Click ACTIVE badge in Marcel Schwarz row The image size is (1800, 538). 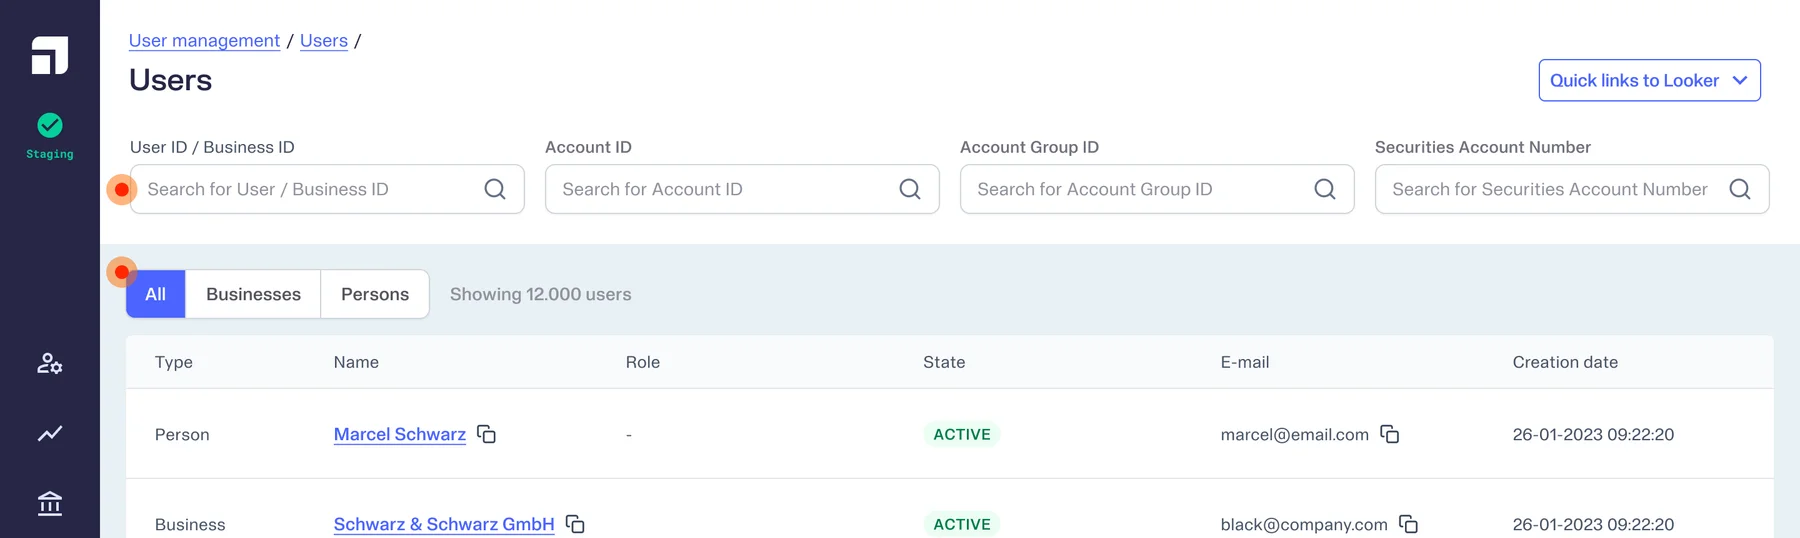pyautogui.click(x=962, y=434)
